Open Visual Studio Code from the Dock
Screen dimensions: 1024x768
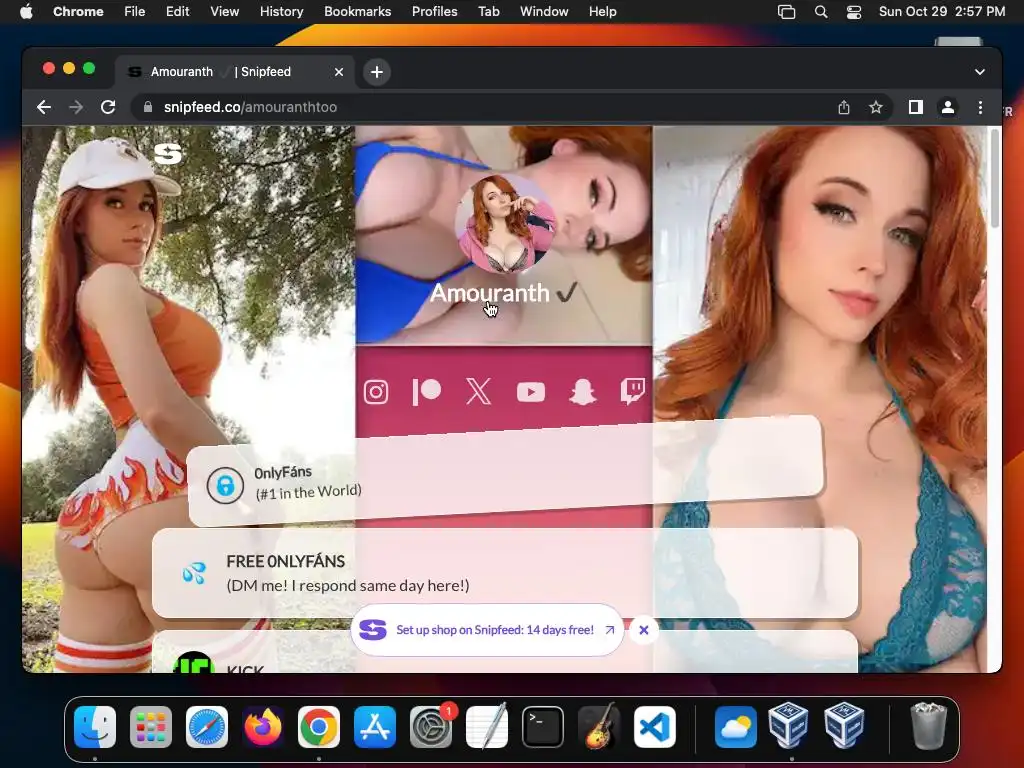(654, 727)
